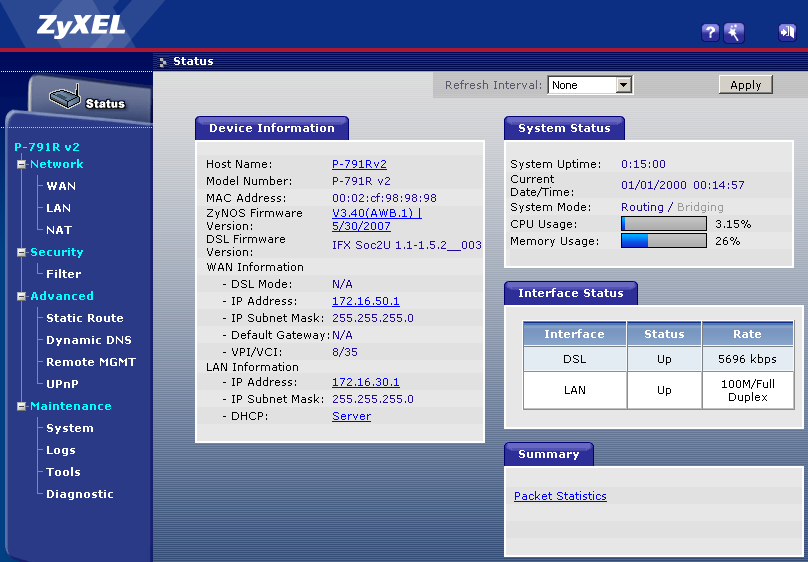Open the Packet Statistics link
Image resolution: width=808 pixels, height=562 pixels.
[560, 496]
